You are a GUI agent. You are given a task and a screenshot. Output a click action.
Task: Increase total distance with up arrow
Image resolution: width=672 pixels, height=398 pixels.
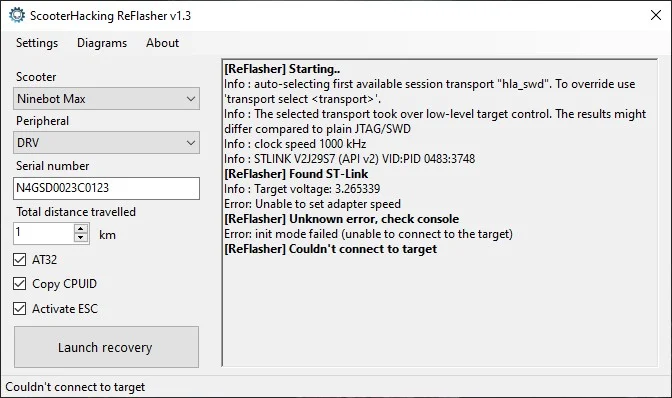(x=81, y=229)
